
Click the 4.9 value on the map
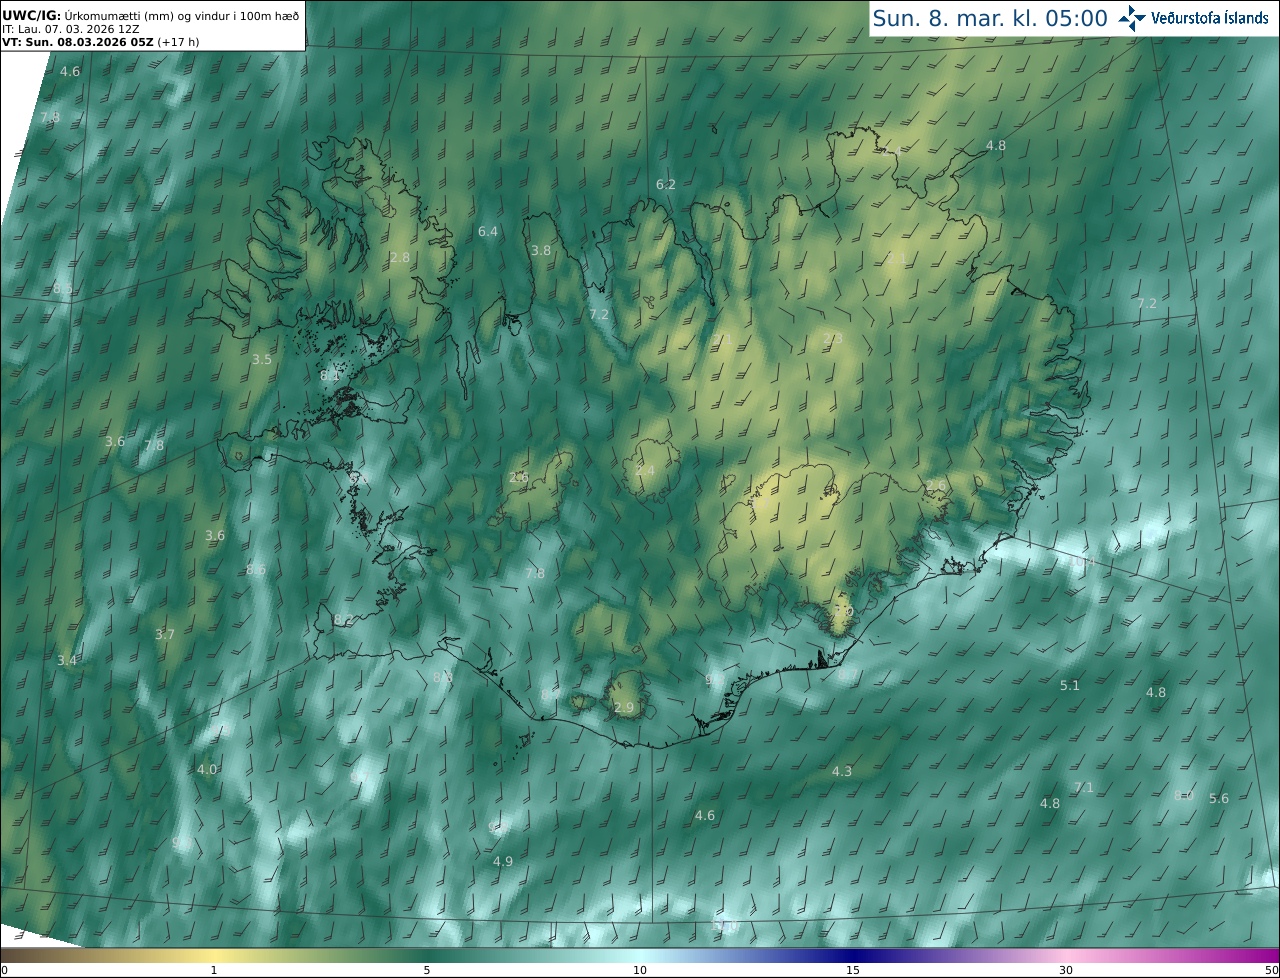(x=503, y=861)
